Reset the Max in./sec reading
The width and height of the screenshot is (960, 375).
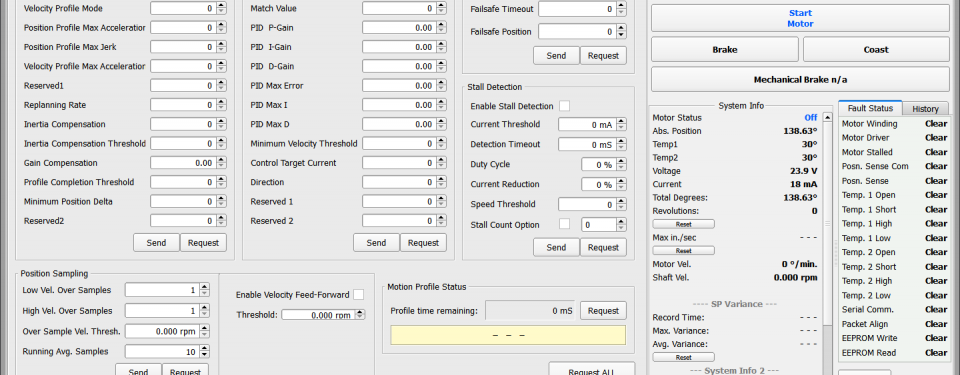pos(683,251)
